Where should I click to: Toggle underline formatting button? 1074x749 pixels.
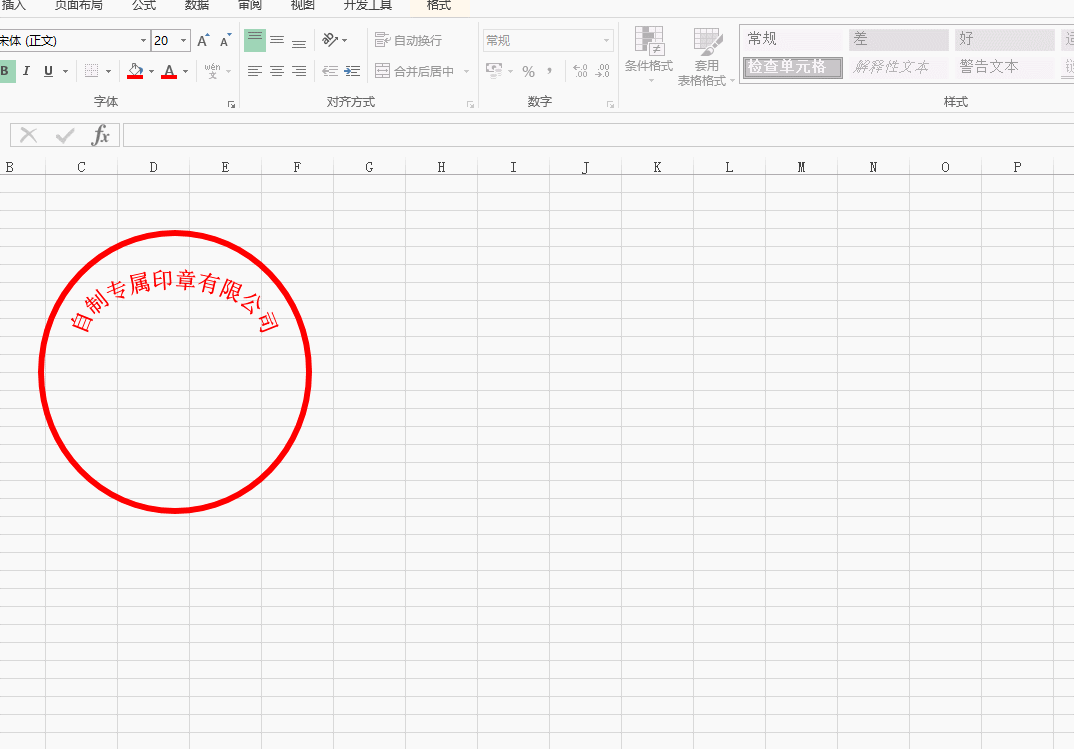(47, 71)
